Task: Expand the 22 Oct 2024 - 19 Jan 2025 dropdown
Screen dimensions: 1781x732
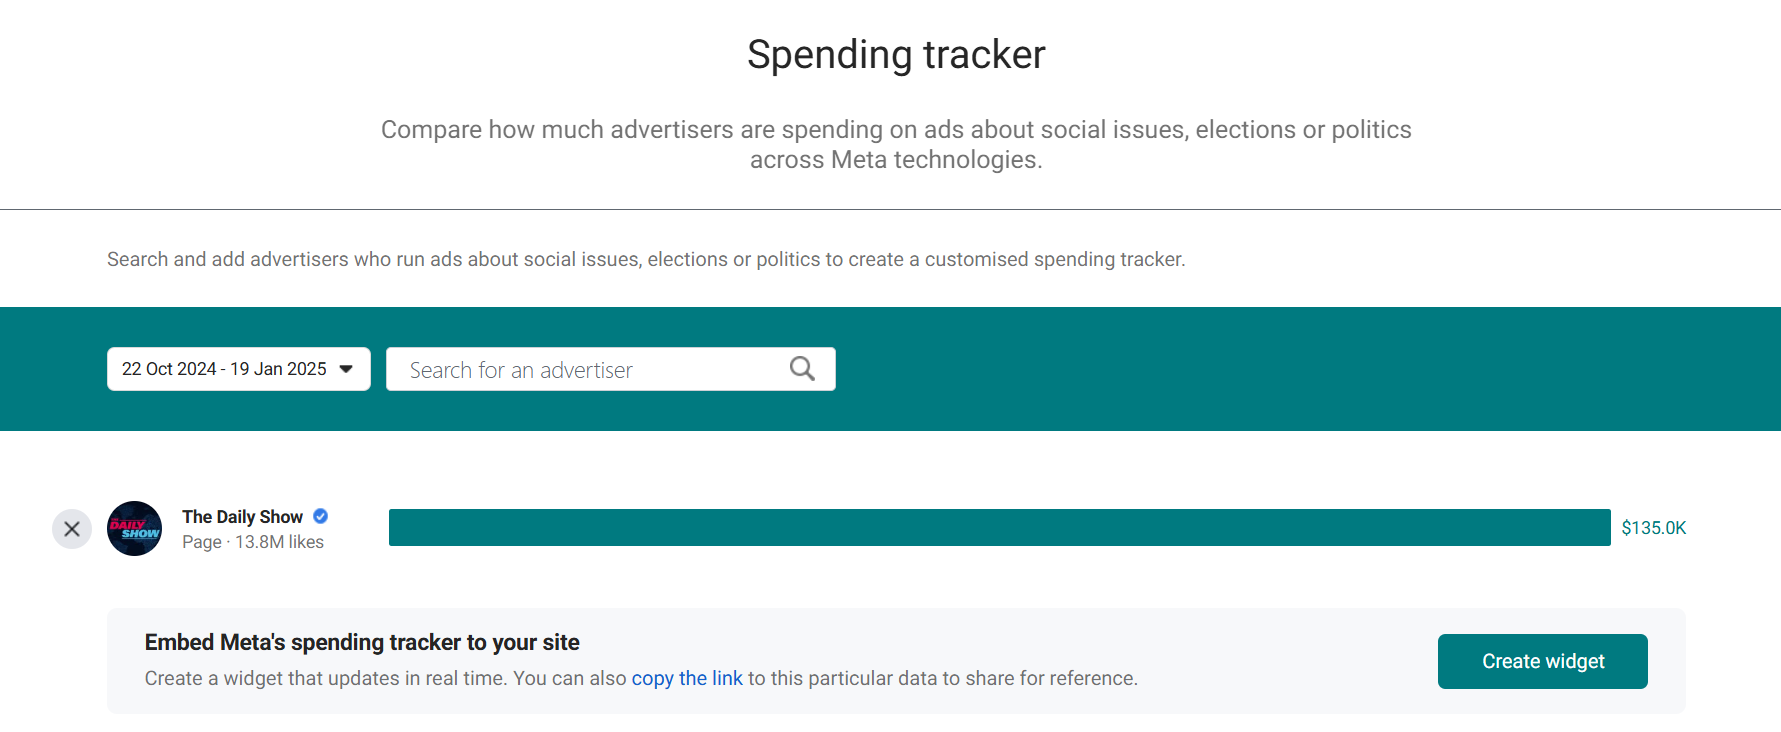Action: coord(238,368)
